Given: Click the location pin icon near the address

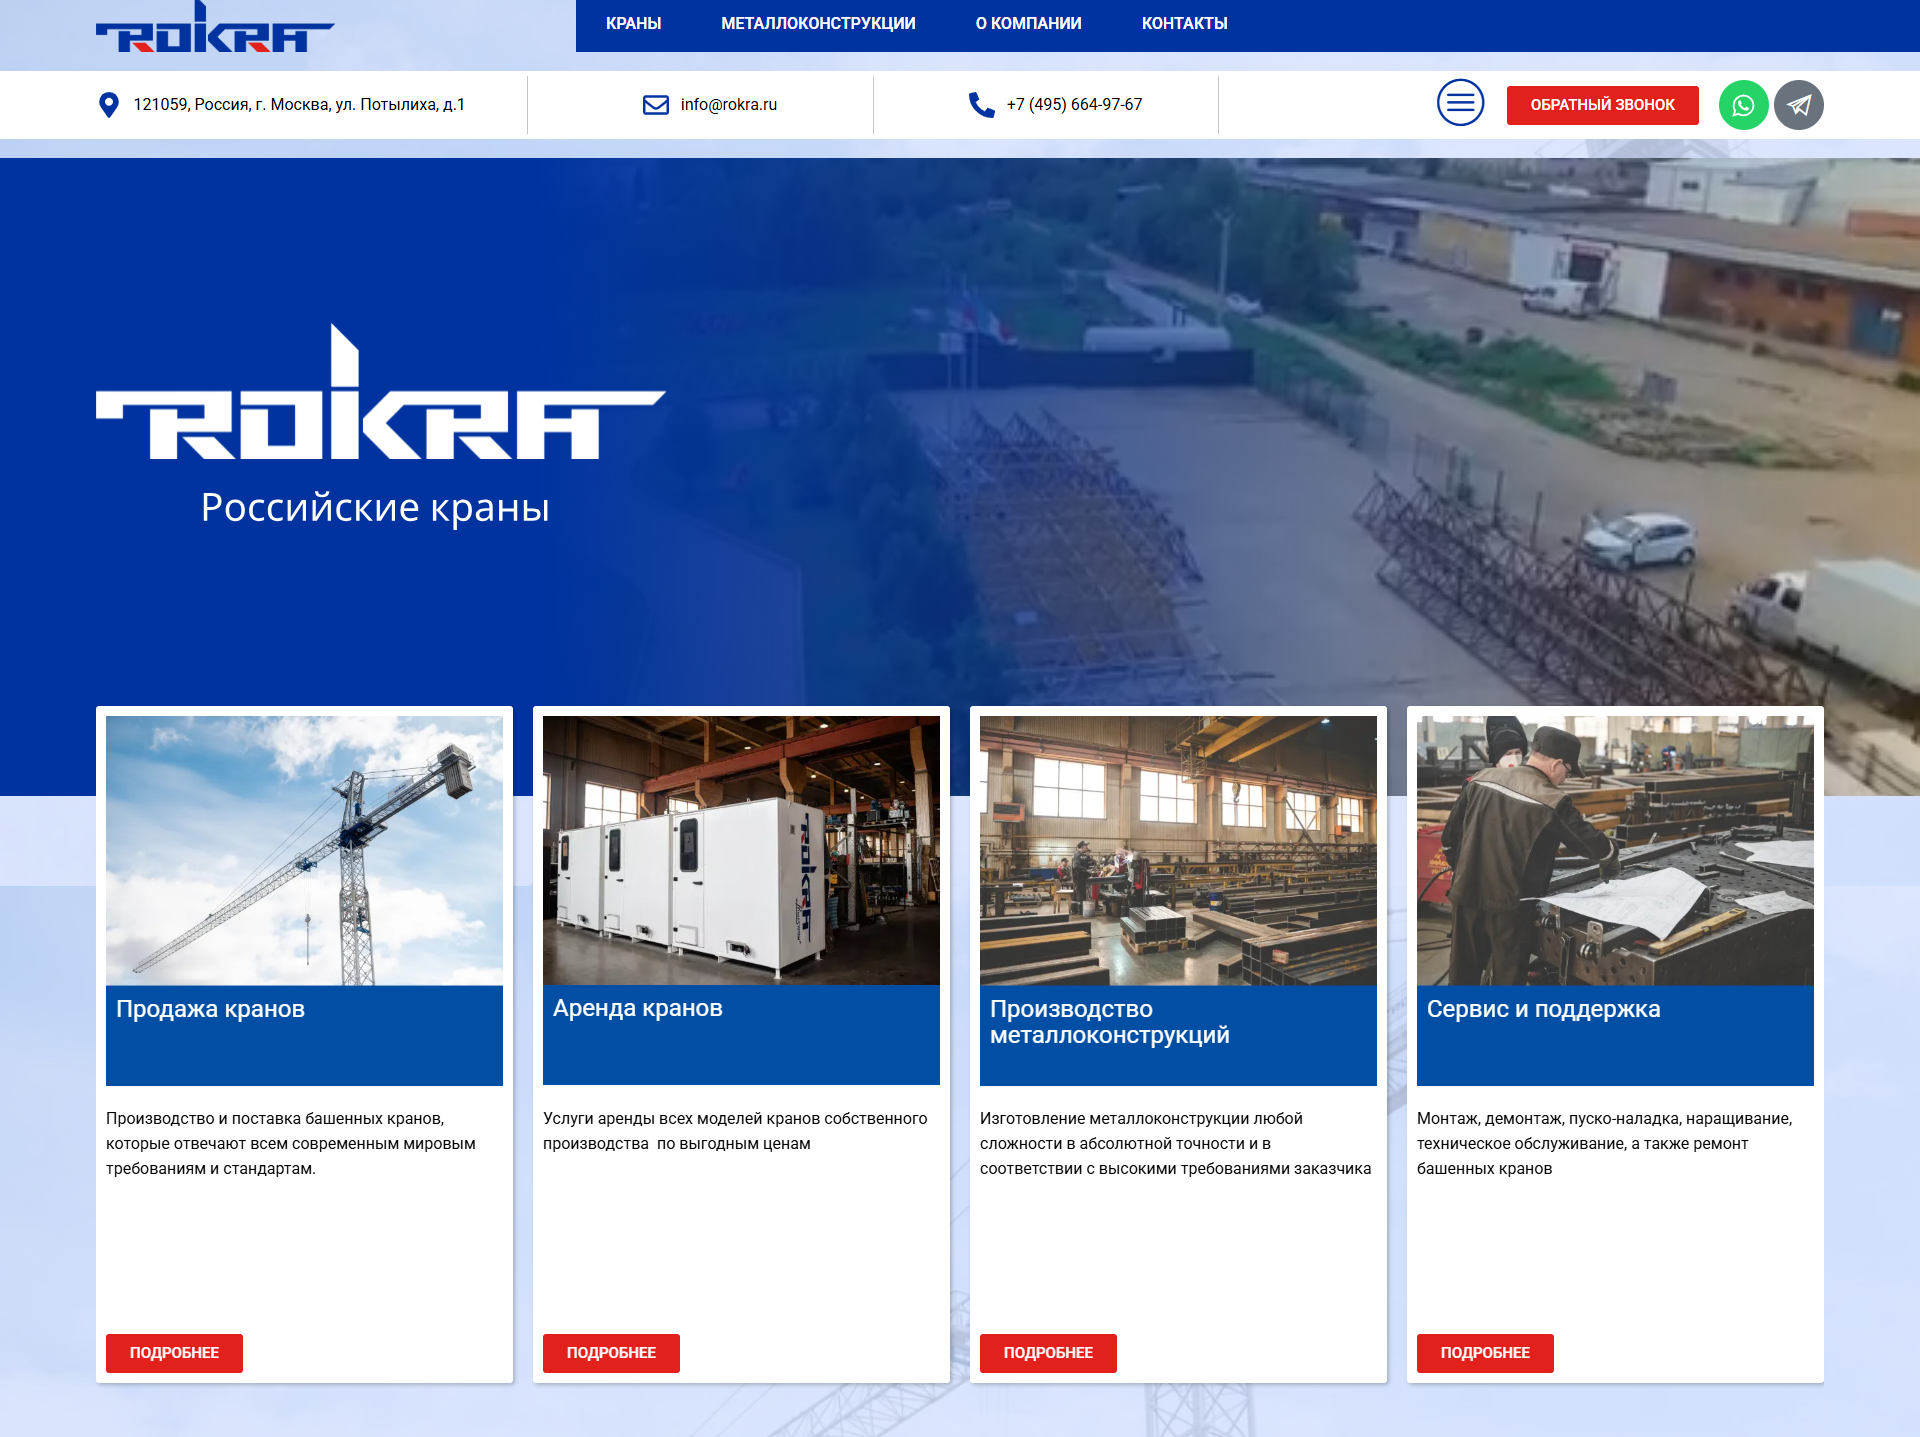Looking at the screenshot, I should tap(110, 103).
